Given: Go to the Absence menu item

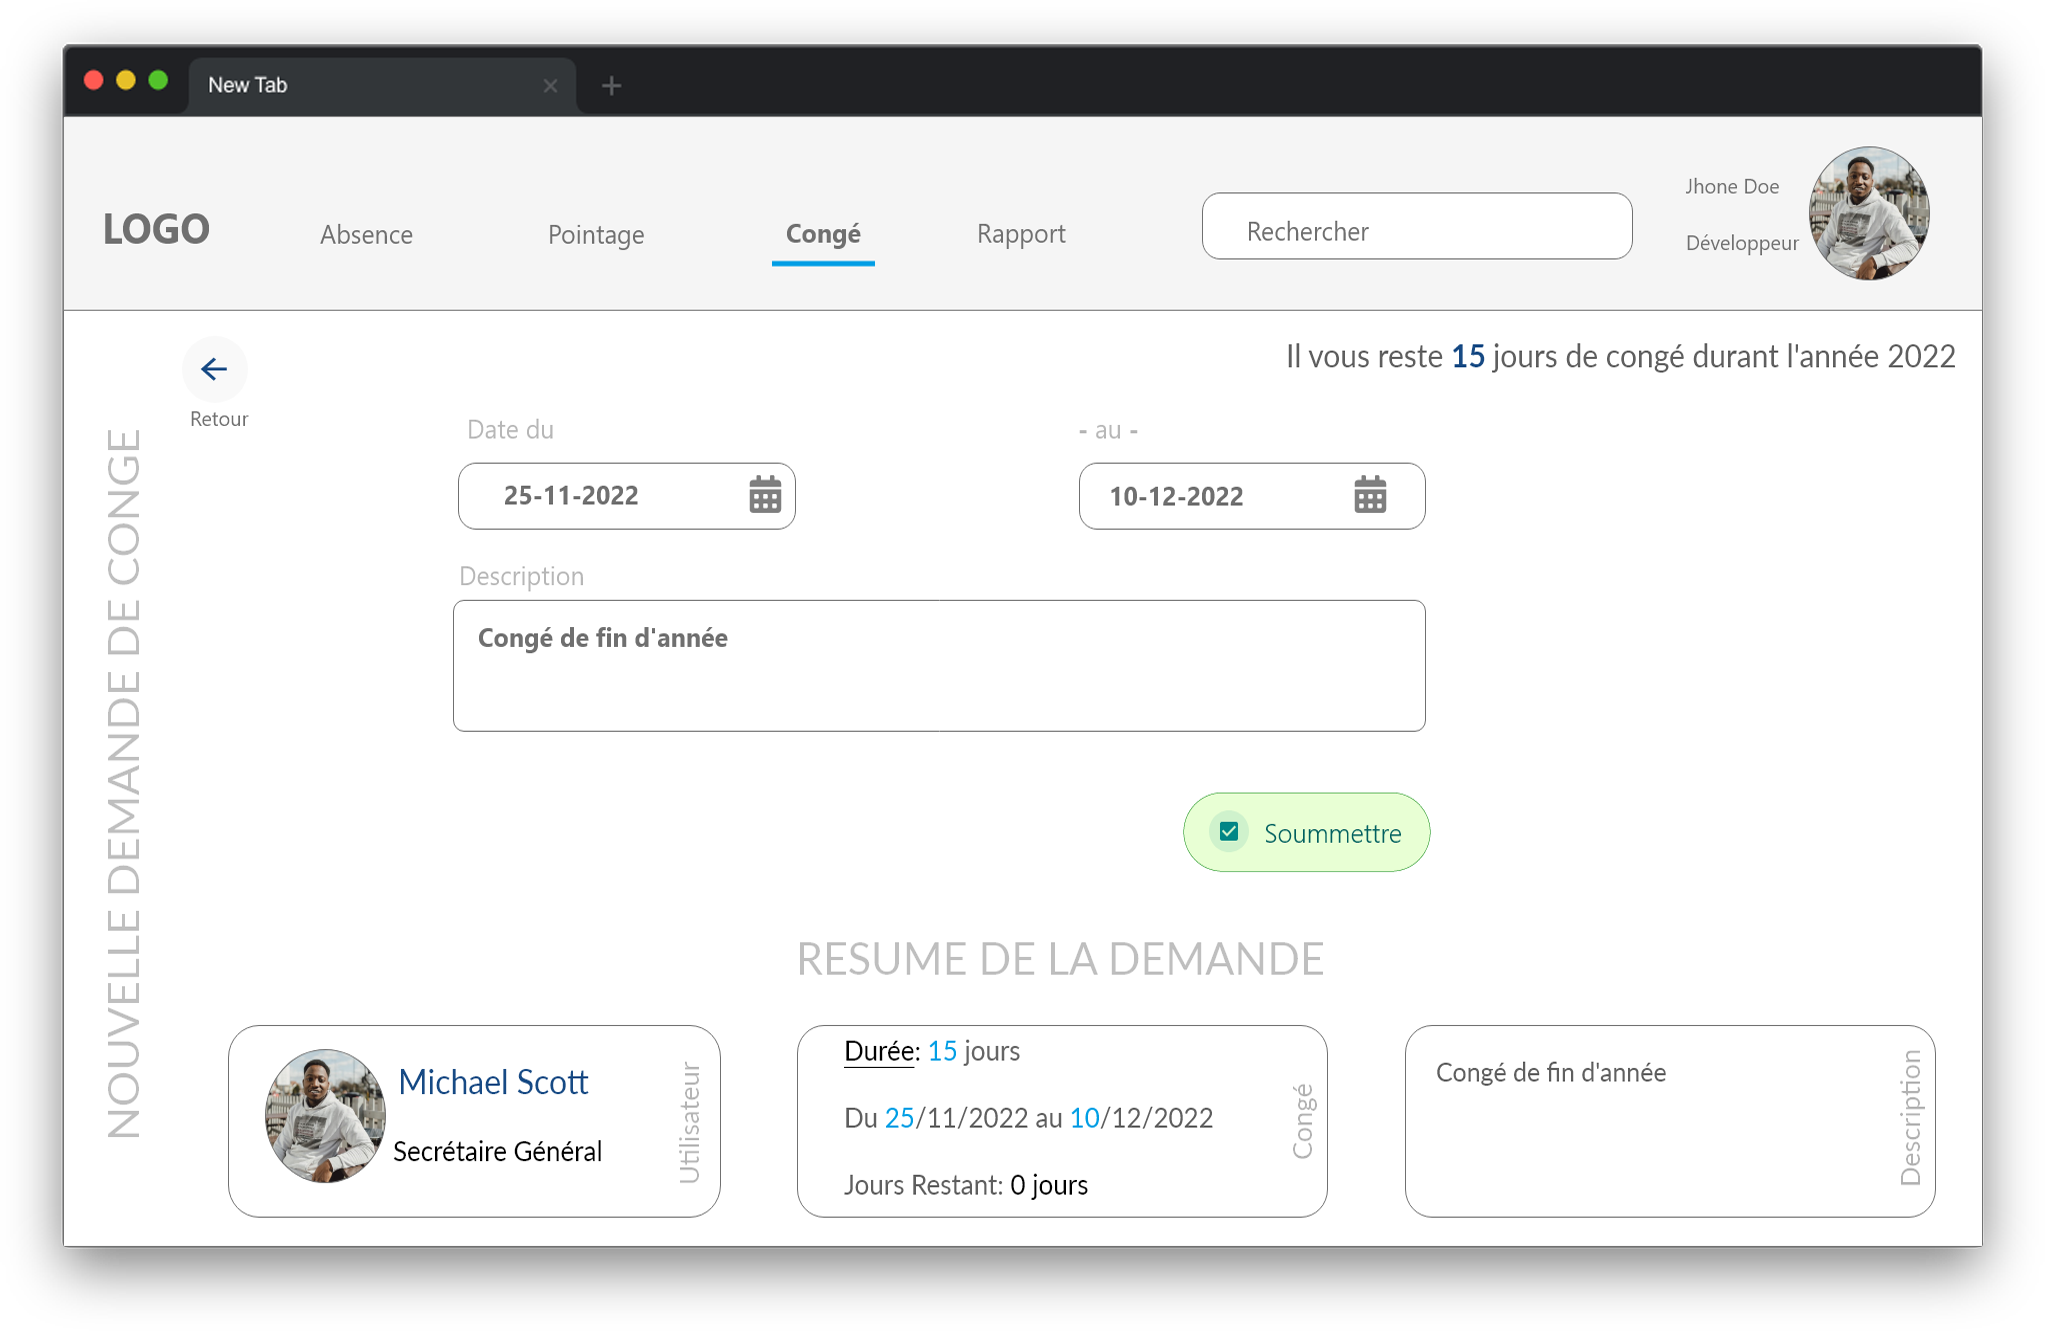Looking at the screenshot, I should pyautogui.click(x=366, y=234).
